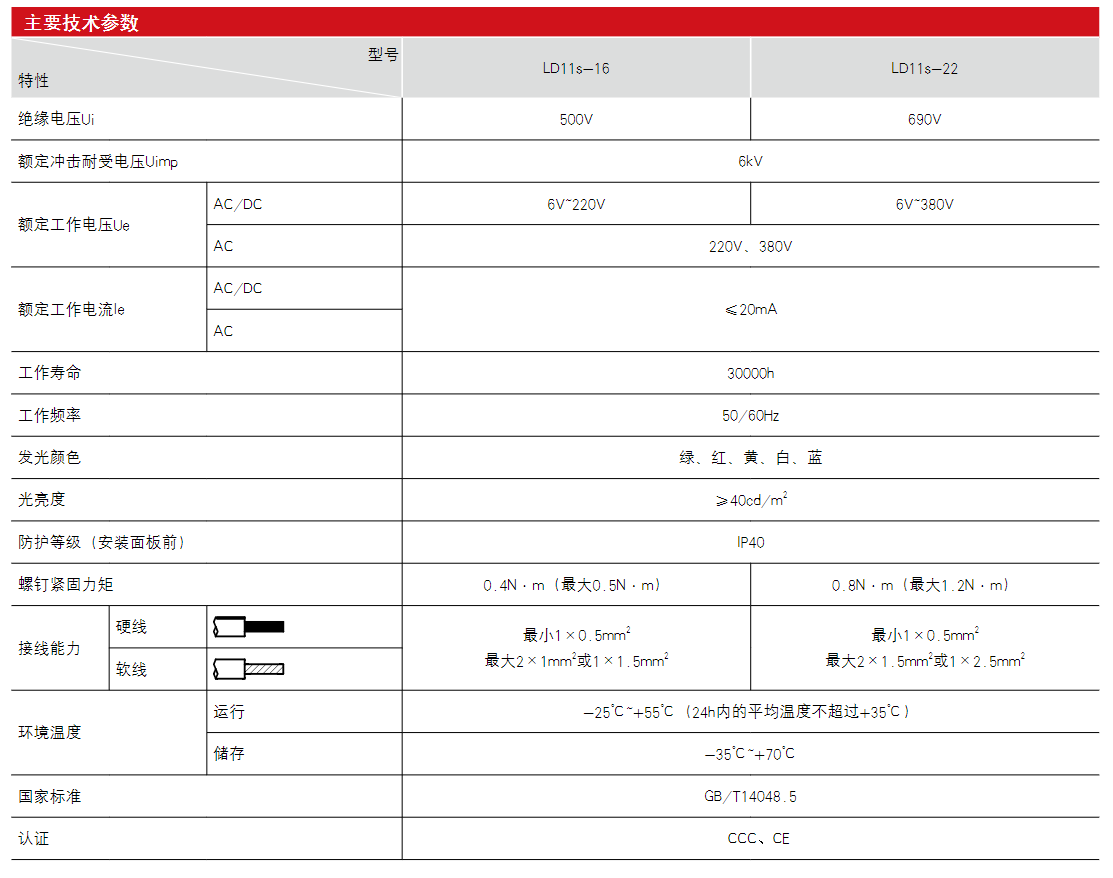1113x878 pixels.
Task: Click the IP40 protection grade value
Action: (x=750, y=542)
